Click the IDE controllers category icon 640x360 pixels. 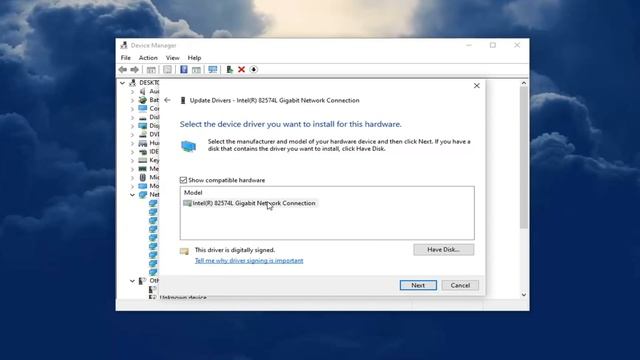[142, 151]
